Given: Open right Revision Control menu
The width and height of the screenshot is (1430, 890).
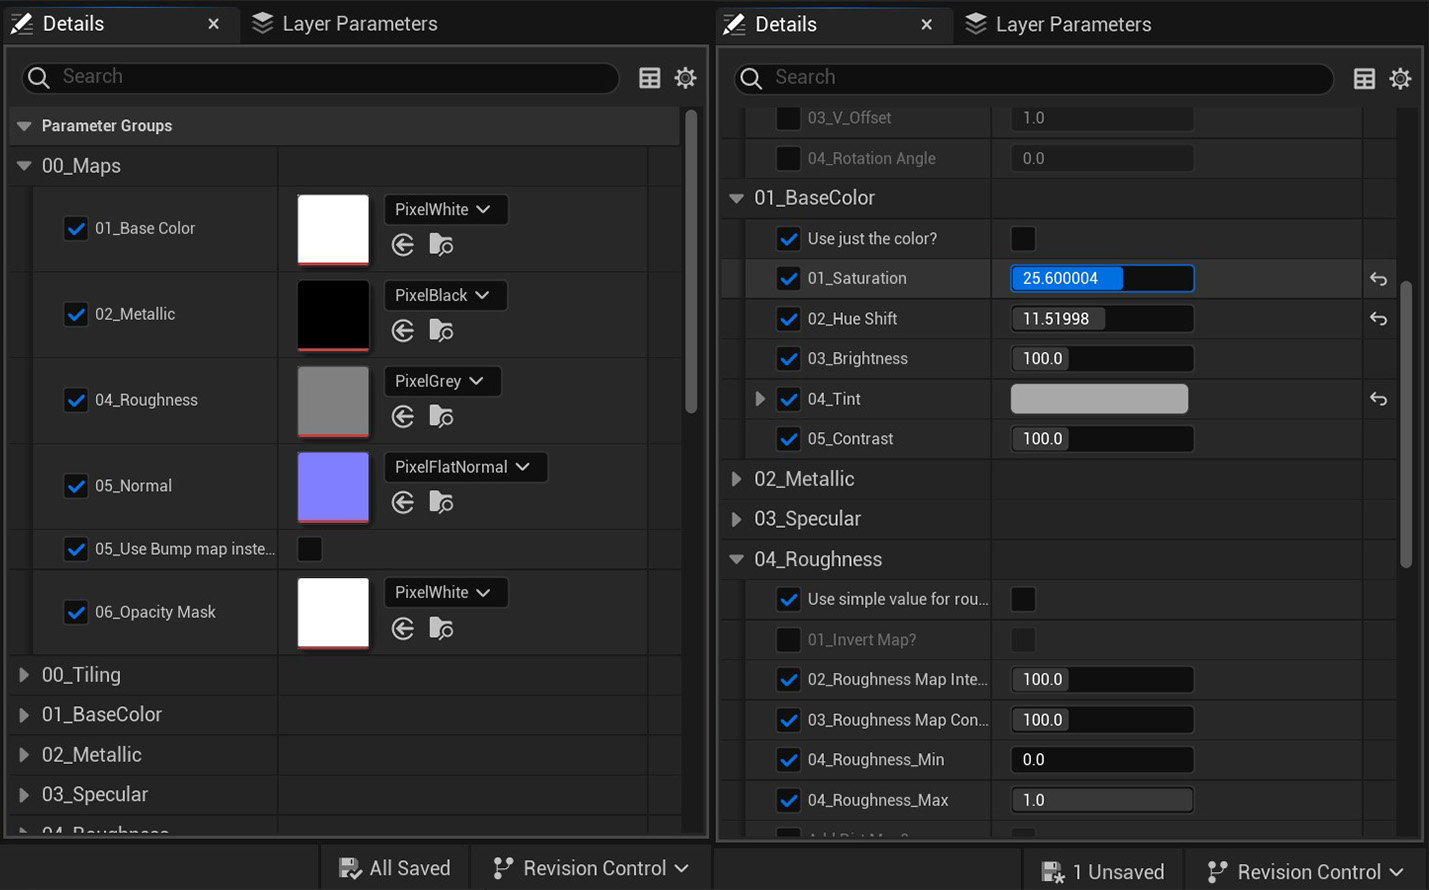Looking at the screenshot, I should (1306, 872).
